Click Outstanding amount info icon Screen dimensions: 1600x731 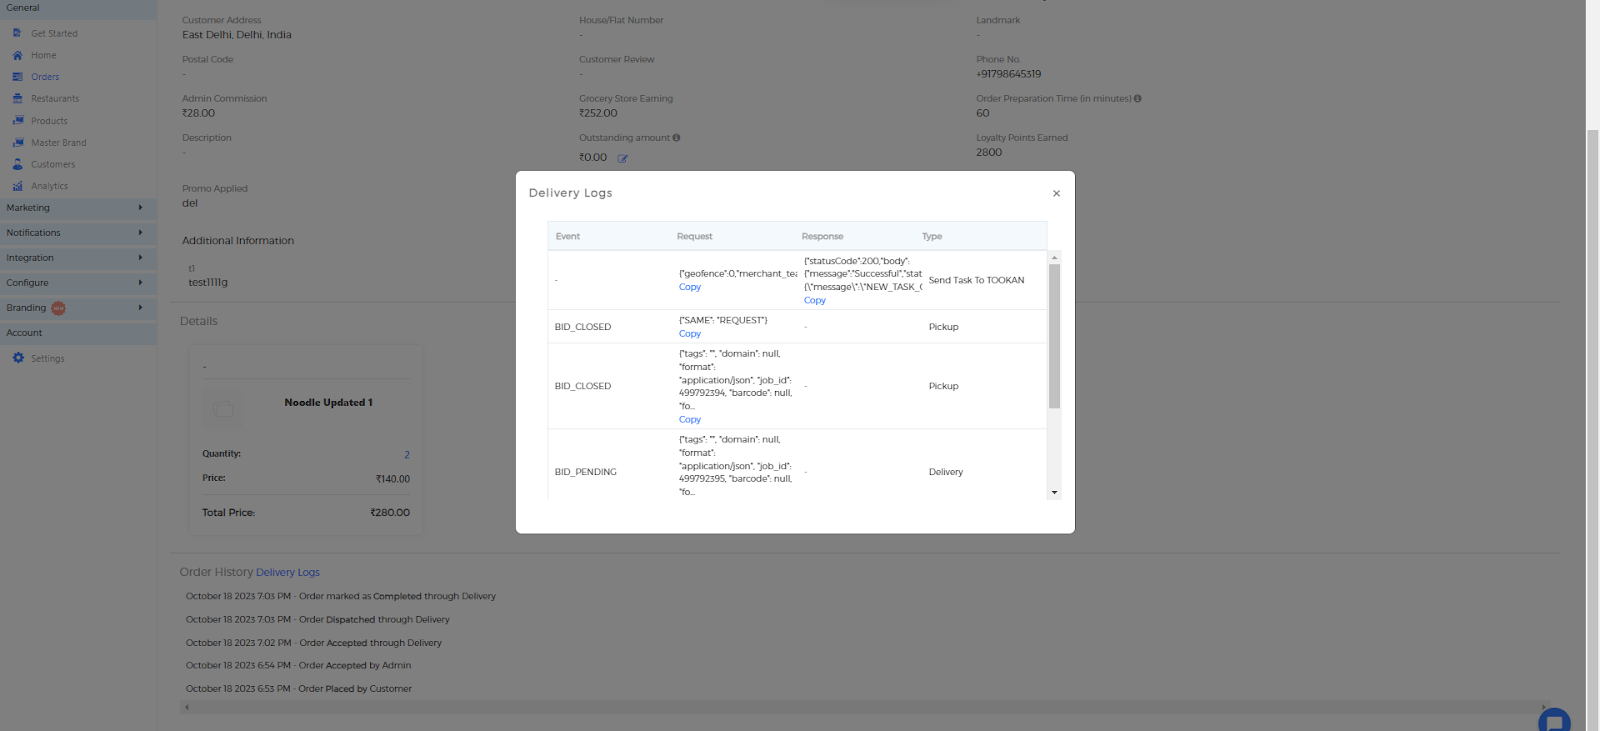point(676,138)
